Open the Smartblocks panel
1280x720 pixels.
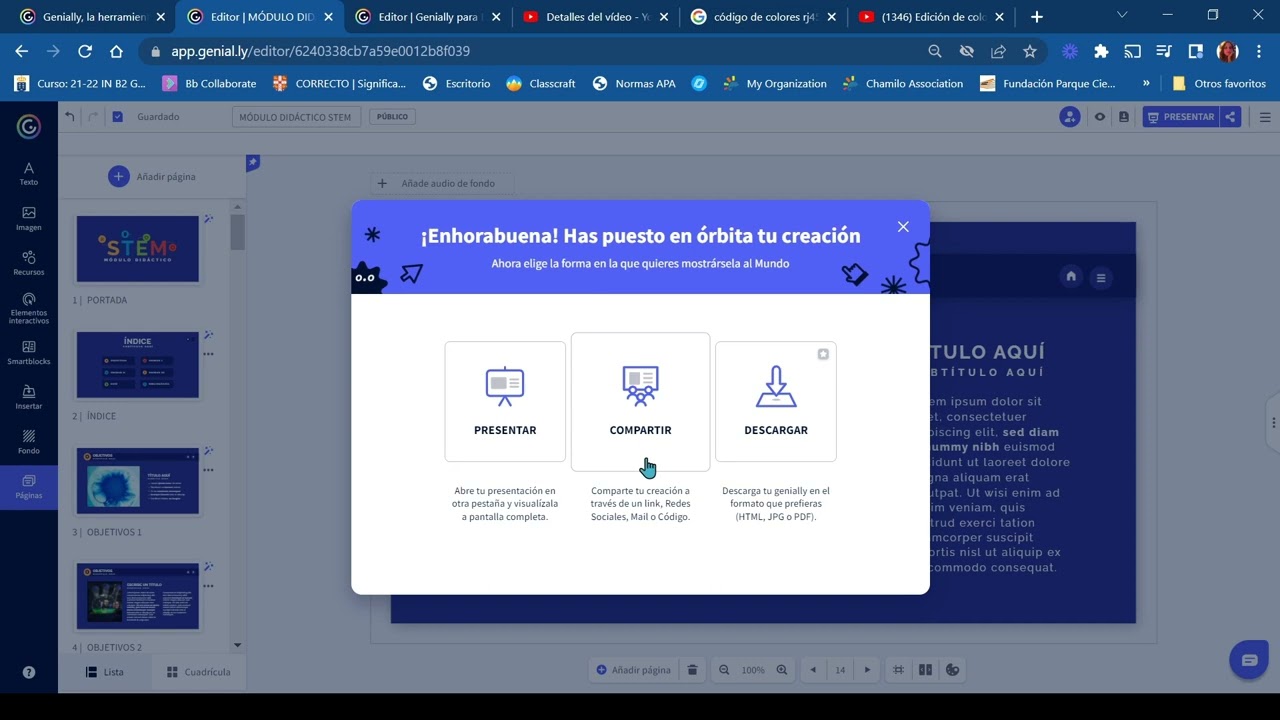coord(29,353)
